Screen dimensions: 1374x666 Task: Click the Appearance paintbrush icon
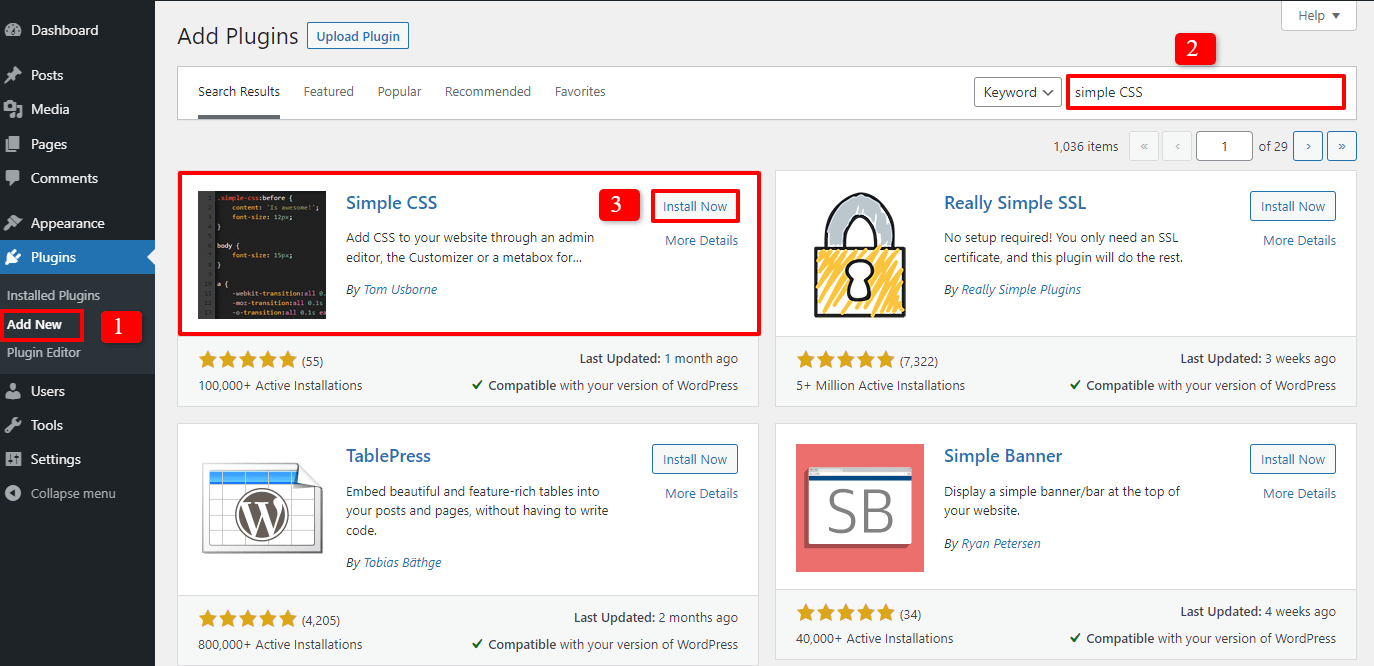pyautogui.click(x=13, y=223)
